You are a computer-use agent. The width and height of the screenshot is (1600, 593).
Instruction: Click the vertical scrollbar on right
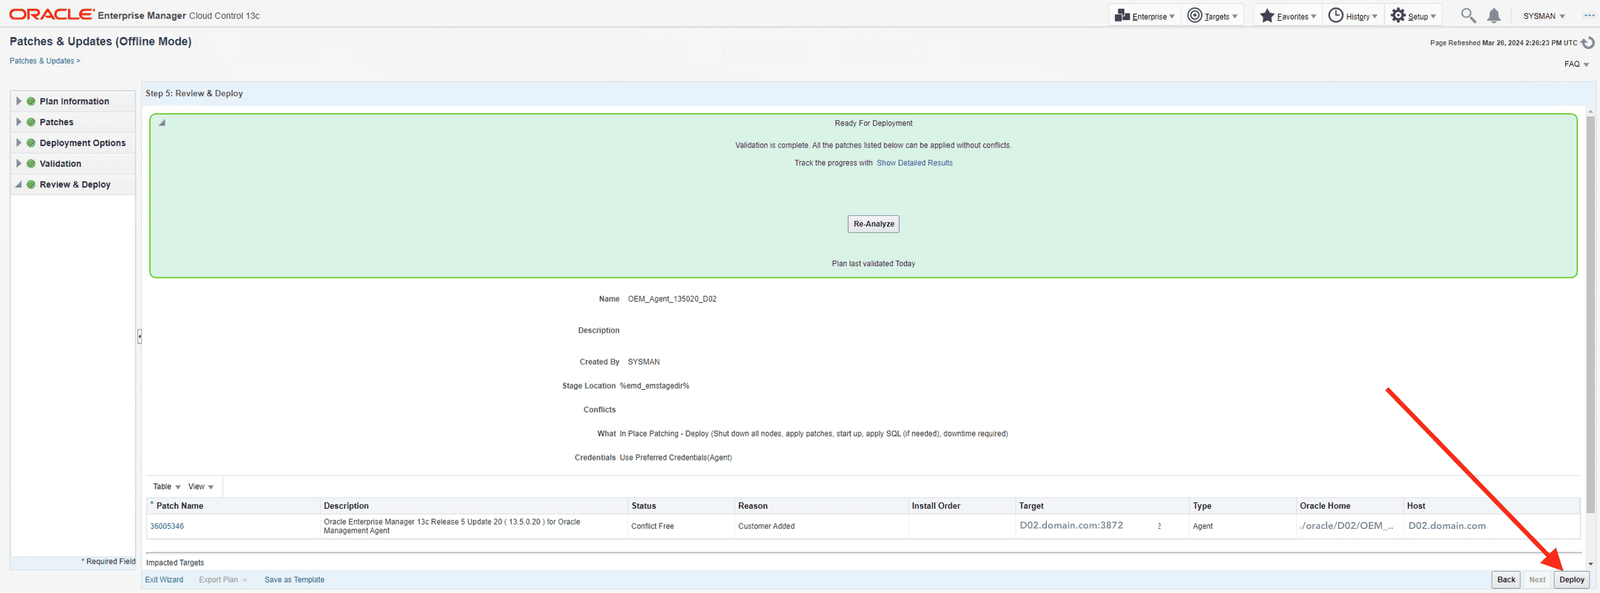pyautogui.click(x=1590, y=300)
